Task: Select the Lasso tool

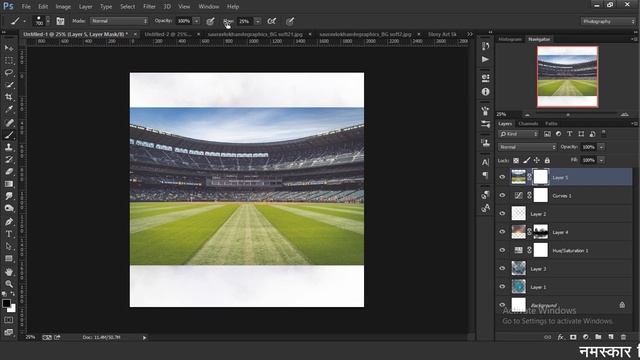Action: 9,73
